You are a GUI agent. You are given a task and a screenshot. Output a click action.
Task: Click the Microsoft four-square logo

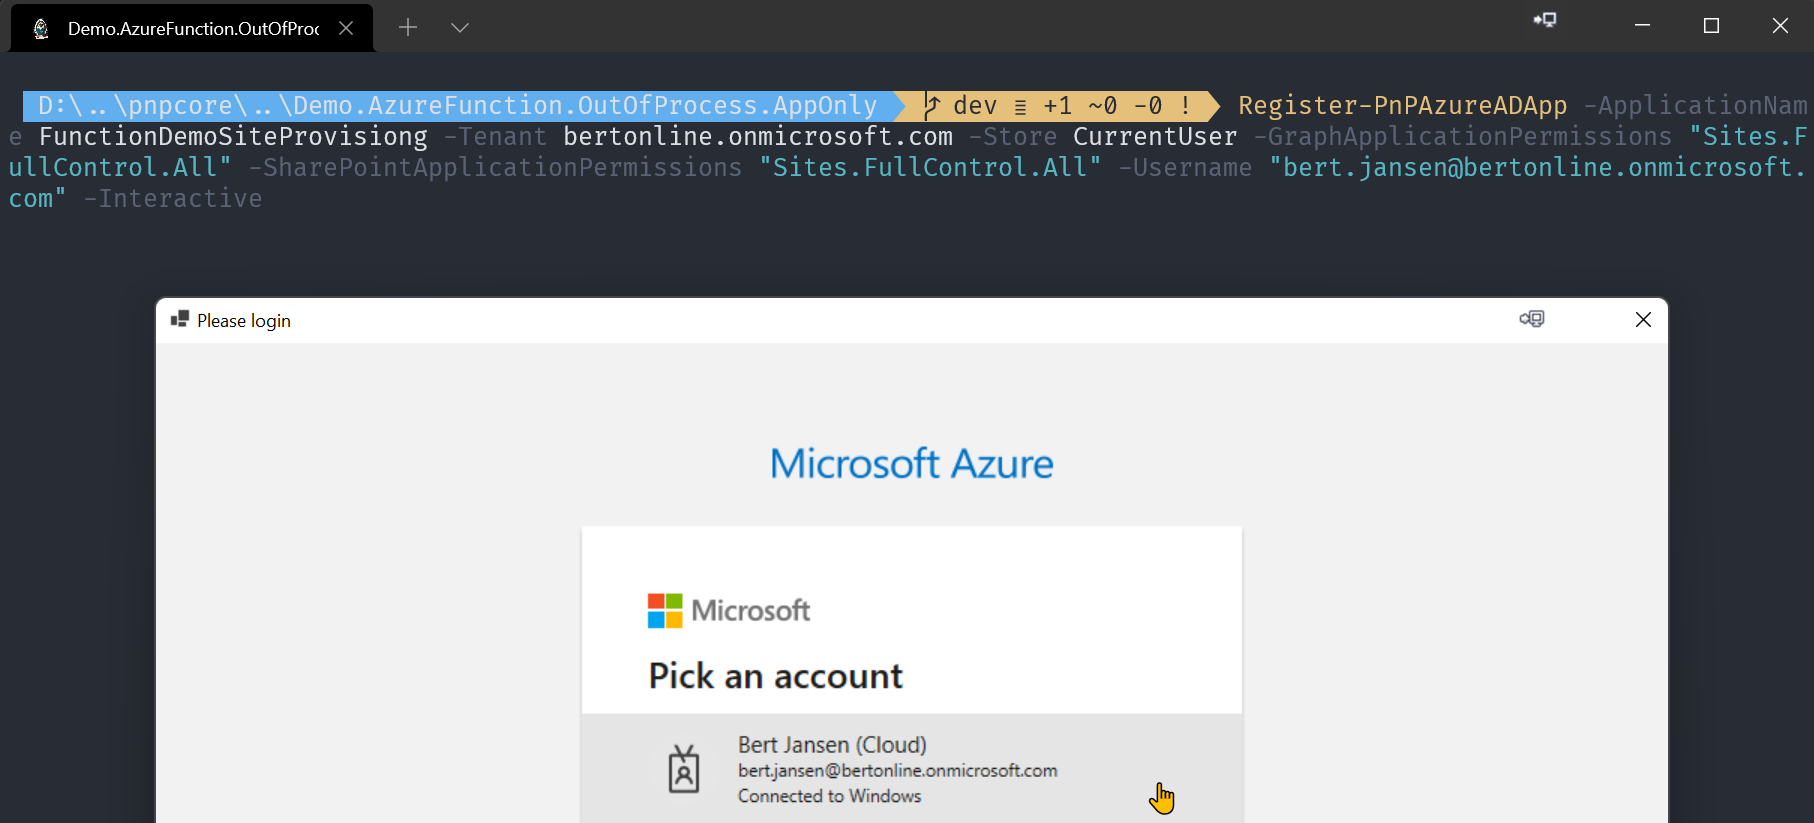[665, 611]
